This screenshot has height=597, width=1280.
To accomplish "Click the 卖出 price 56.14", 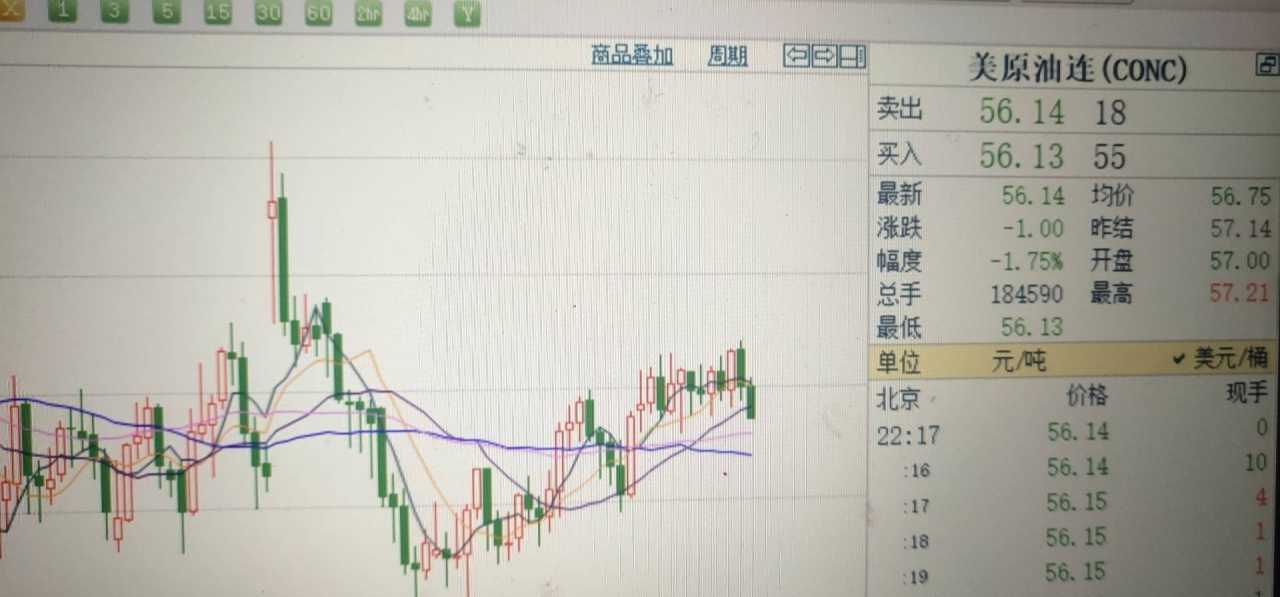I will point(1022,111).
